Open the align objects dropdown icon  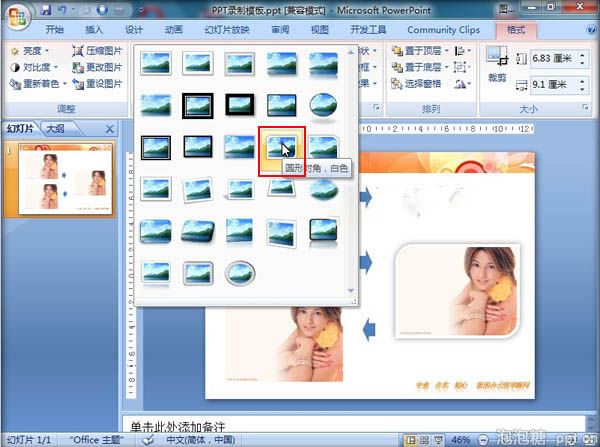click(x=462, y=51)
